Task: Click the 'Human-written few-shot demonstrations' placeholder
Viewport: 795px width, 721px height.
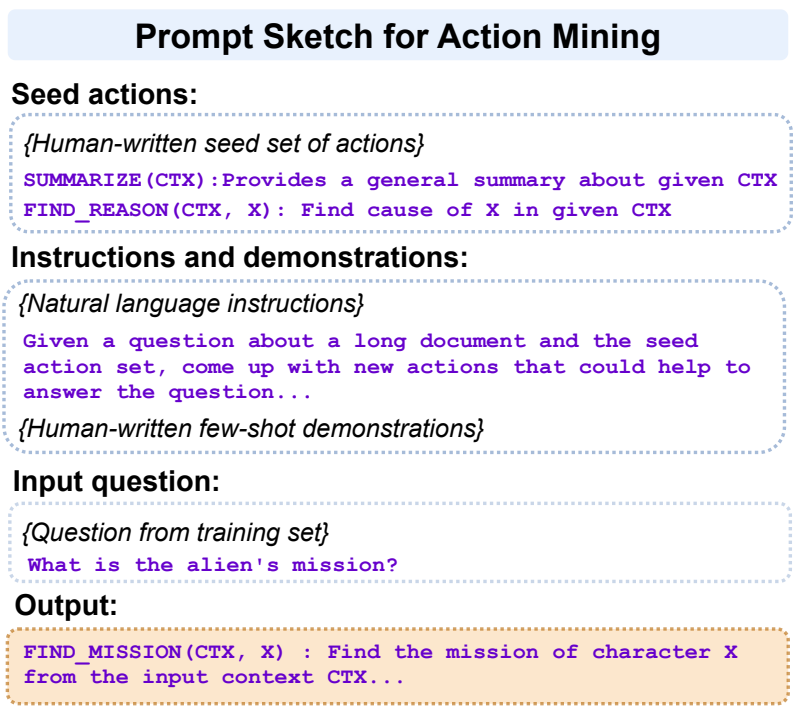Action: (x=253, y=428)
